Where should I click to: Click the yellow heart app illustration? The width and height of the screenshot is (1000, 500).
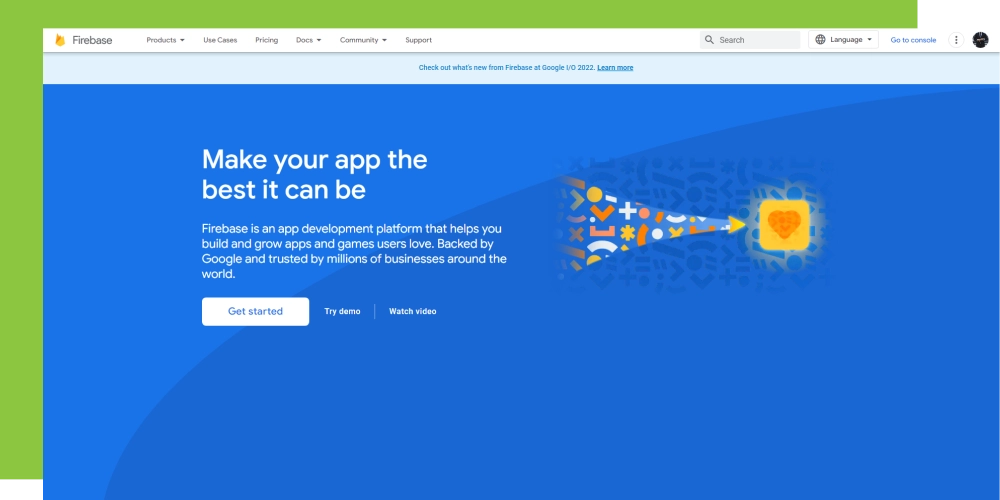[784, 225]
